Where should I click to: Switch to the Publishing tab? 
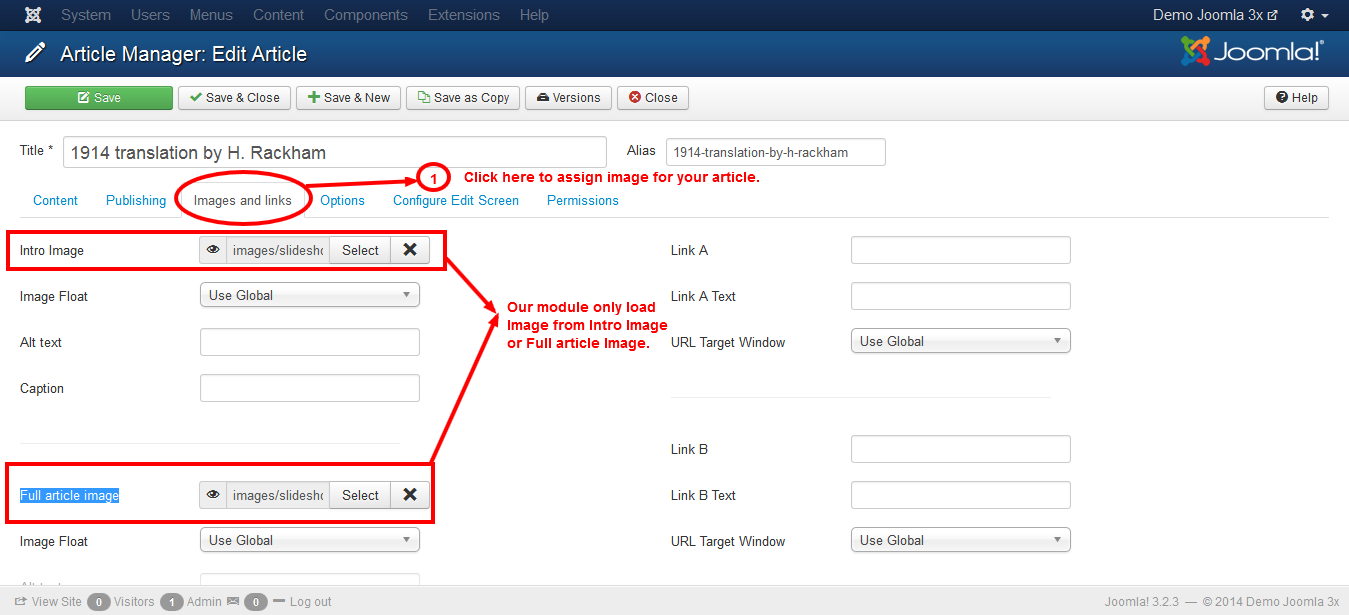[x=136, y=200]
